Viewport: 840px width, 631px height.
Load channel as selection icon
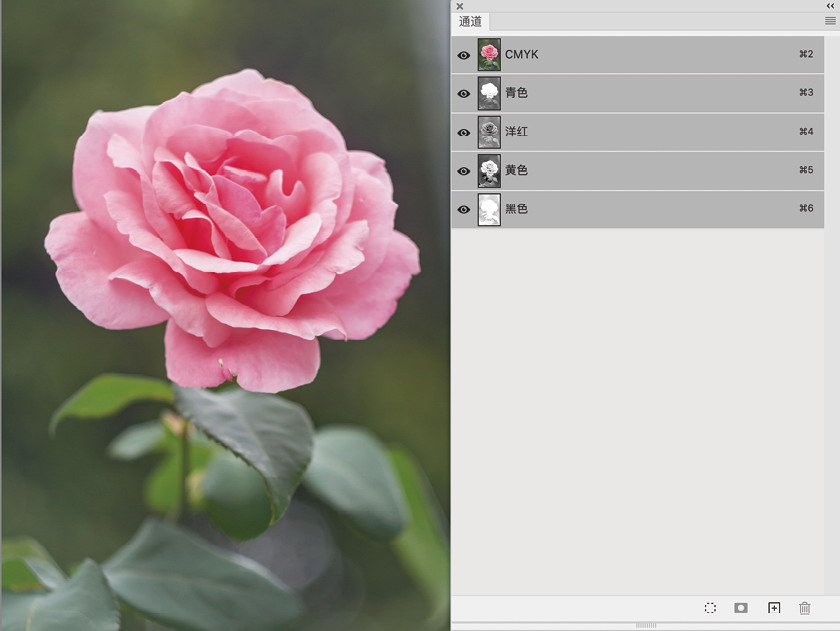click(x=710, y=608)
